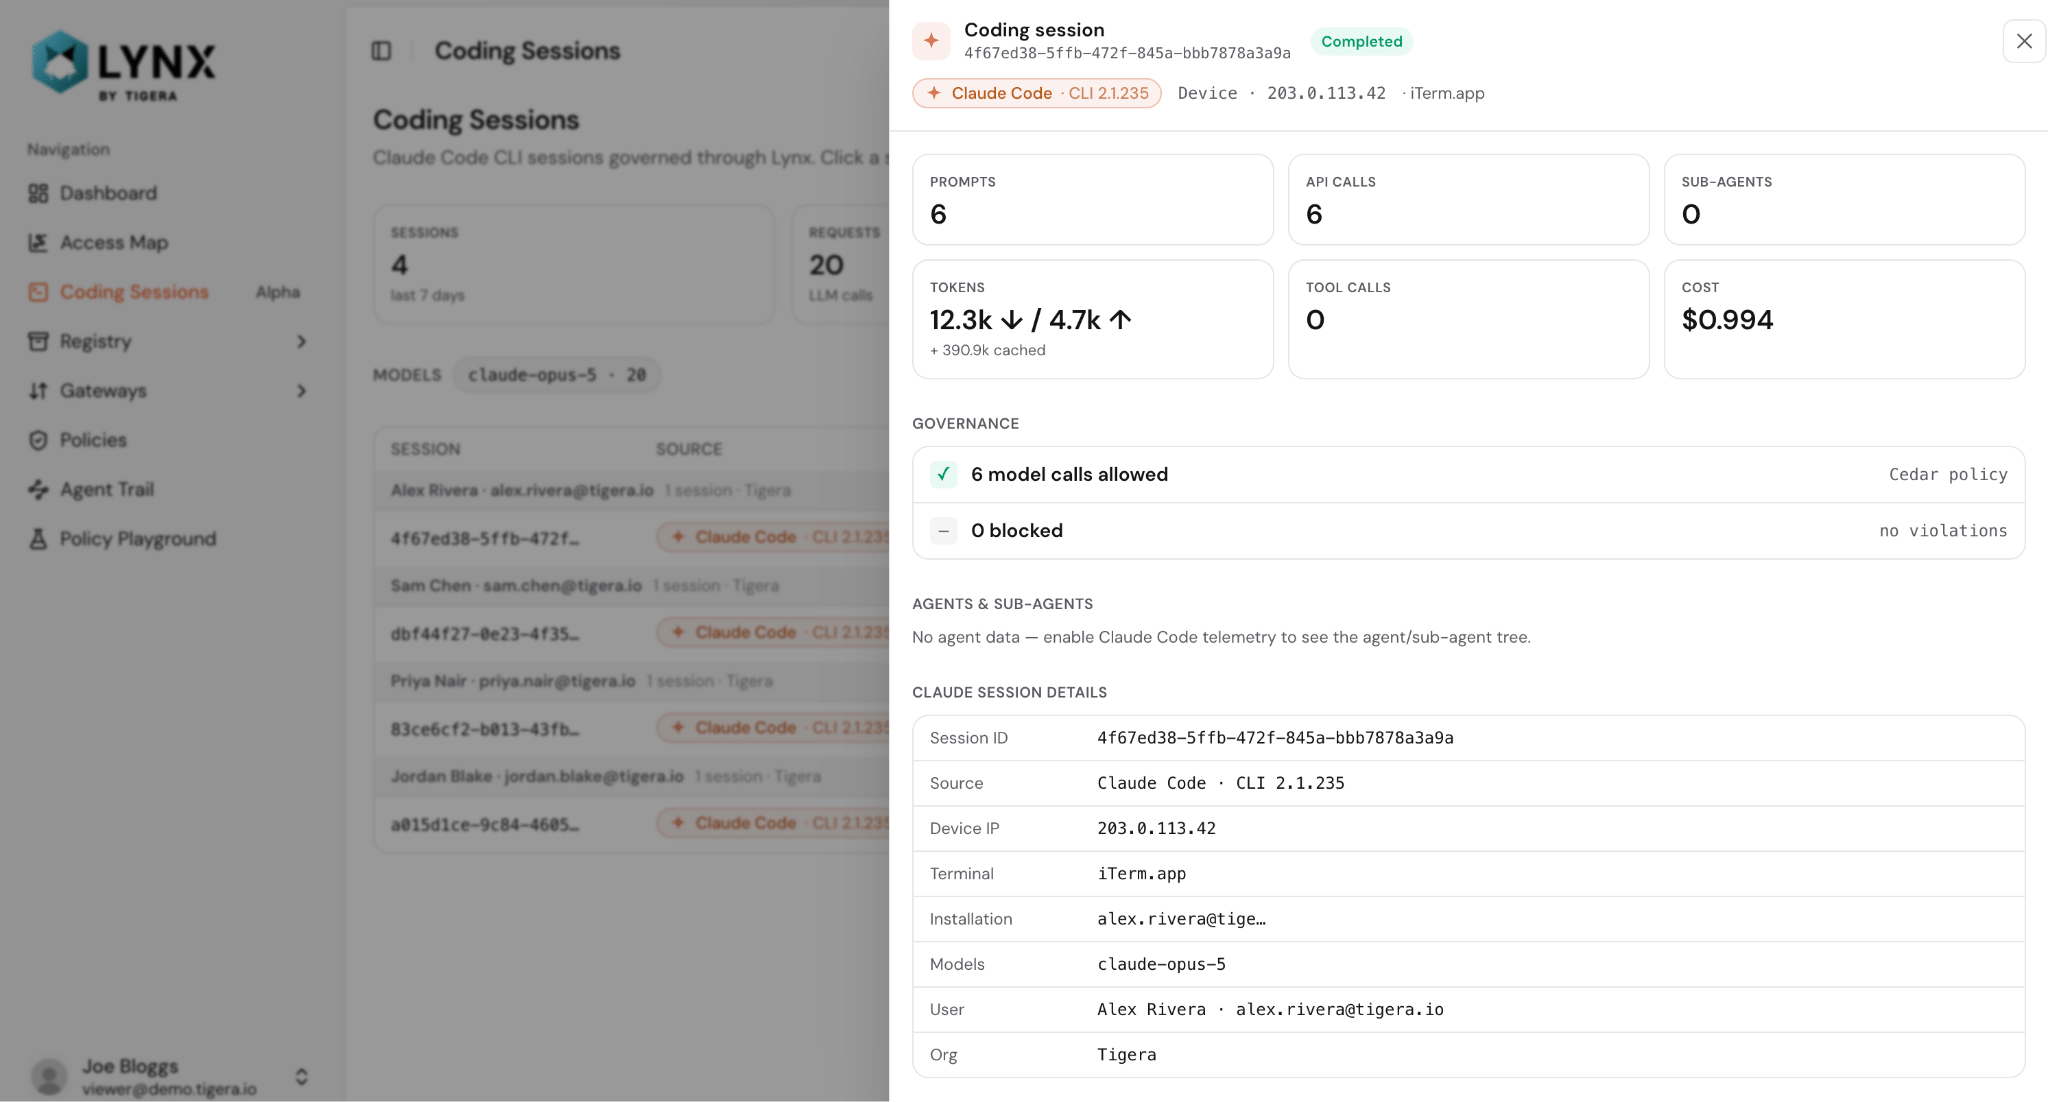2048x1102 pixels.
Task: Open Agent Trail from navigation
Action: pos(107,489)
